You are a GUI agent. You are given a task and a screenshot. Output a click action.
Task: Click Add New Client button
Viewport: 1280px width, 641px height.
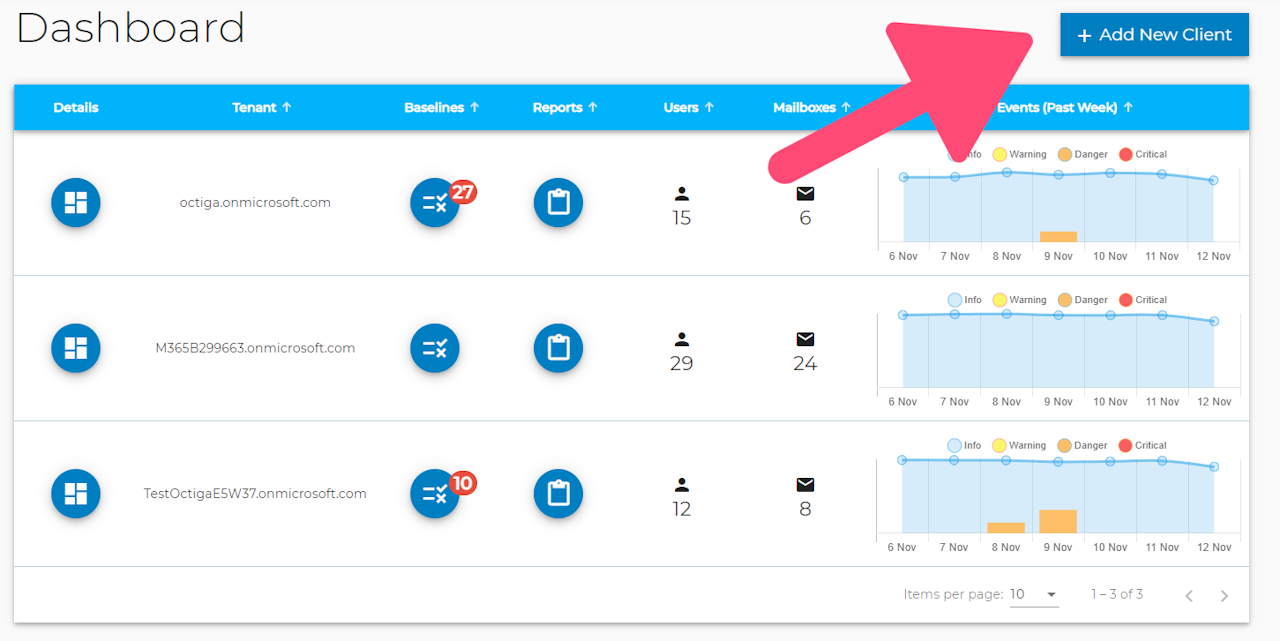point(1154,35)
